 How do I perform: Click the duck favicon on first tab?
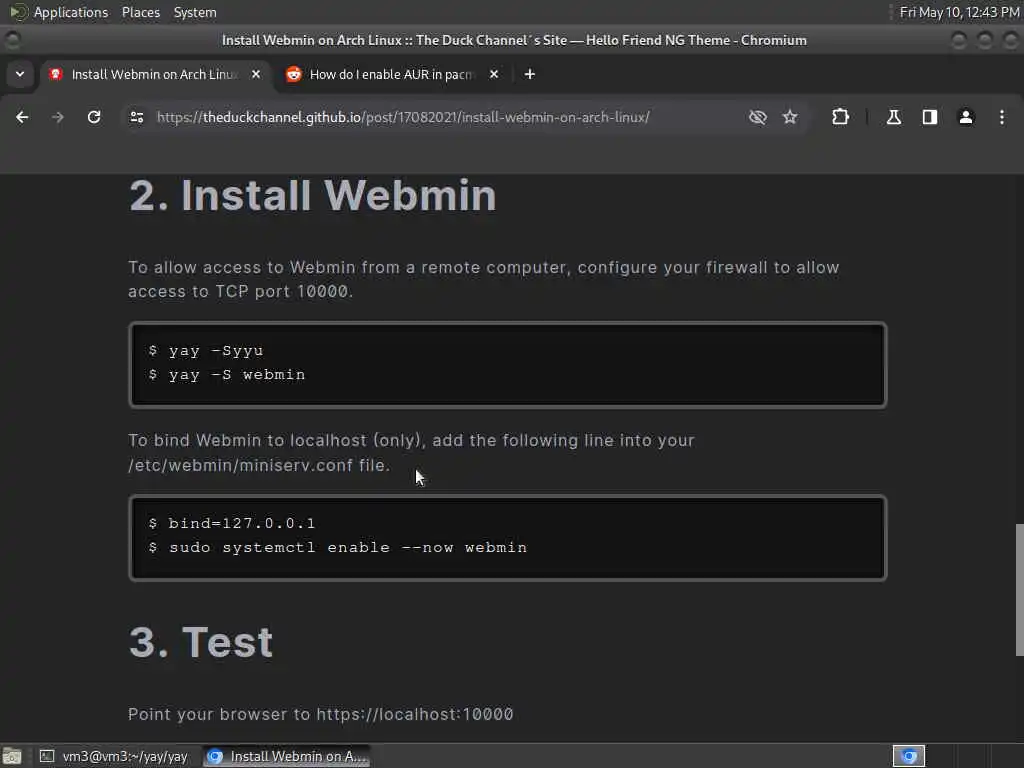point(56,74)
